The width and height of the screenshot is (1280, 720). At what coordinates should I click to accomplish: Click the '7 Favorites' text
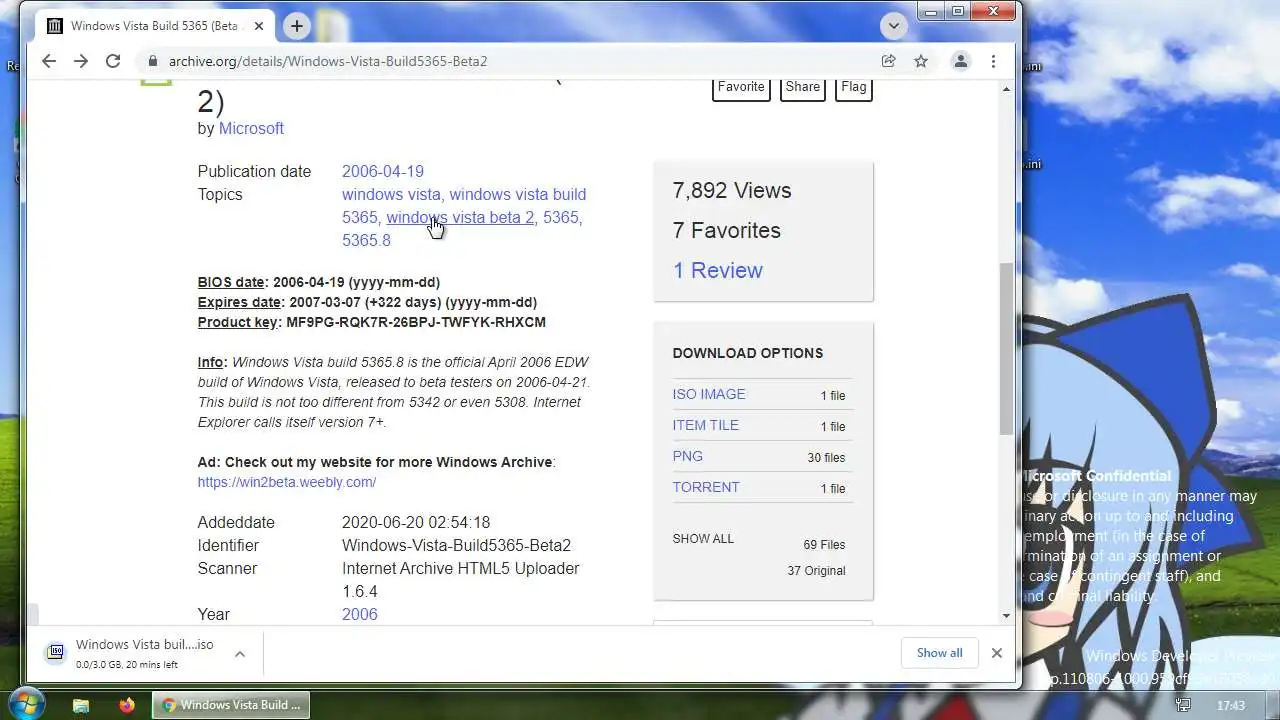[x=726, y=230]
